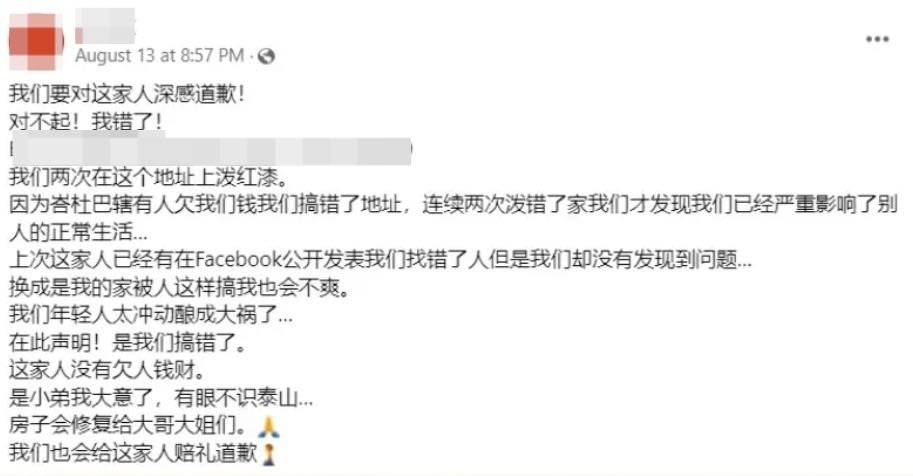Click the folded hands emoji

[x=269, y=427]
